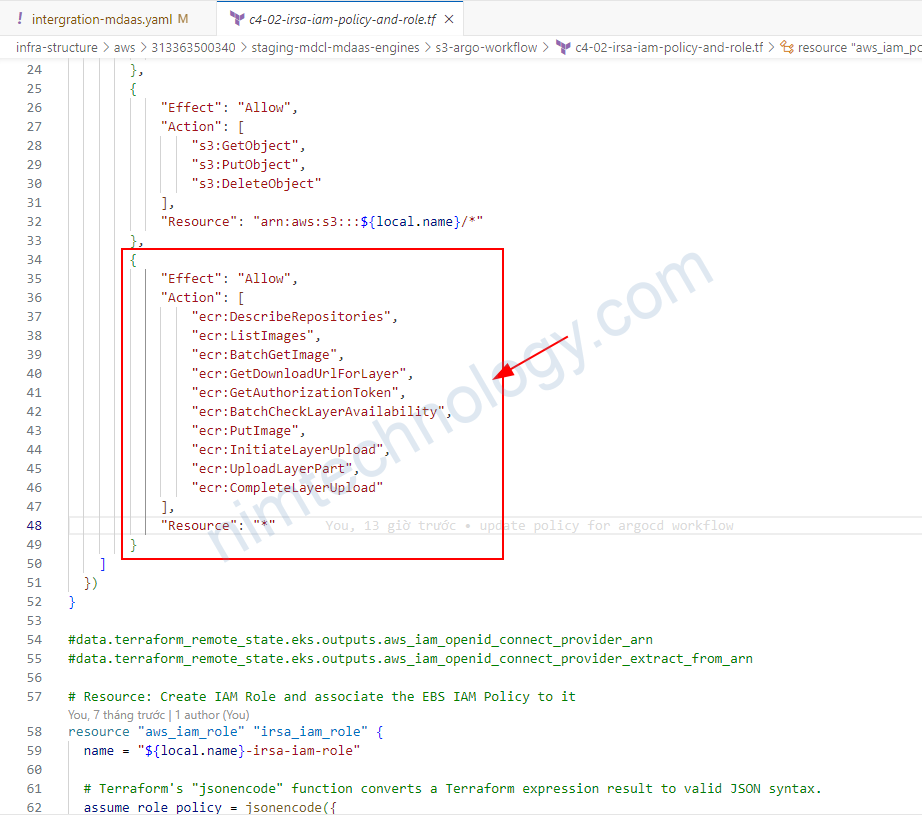The image size is (922, 815).
Task: Click line number 48 in the gutter
Action: tap(34, 525)
